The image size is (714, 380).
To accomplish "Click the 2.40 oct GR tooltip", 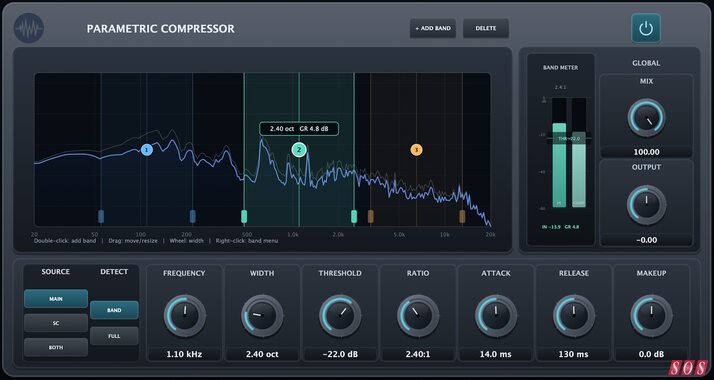I will pos(299,129).
